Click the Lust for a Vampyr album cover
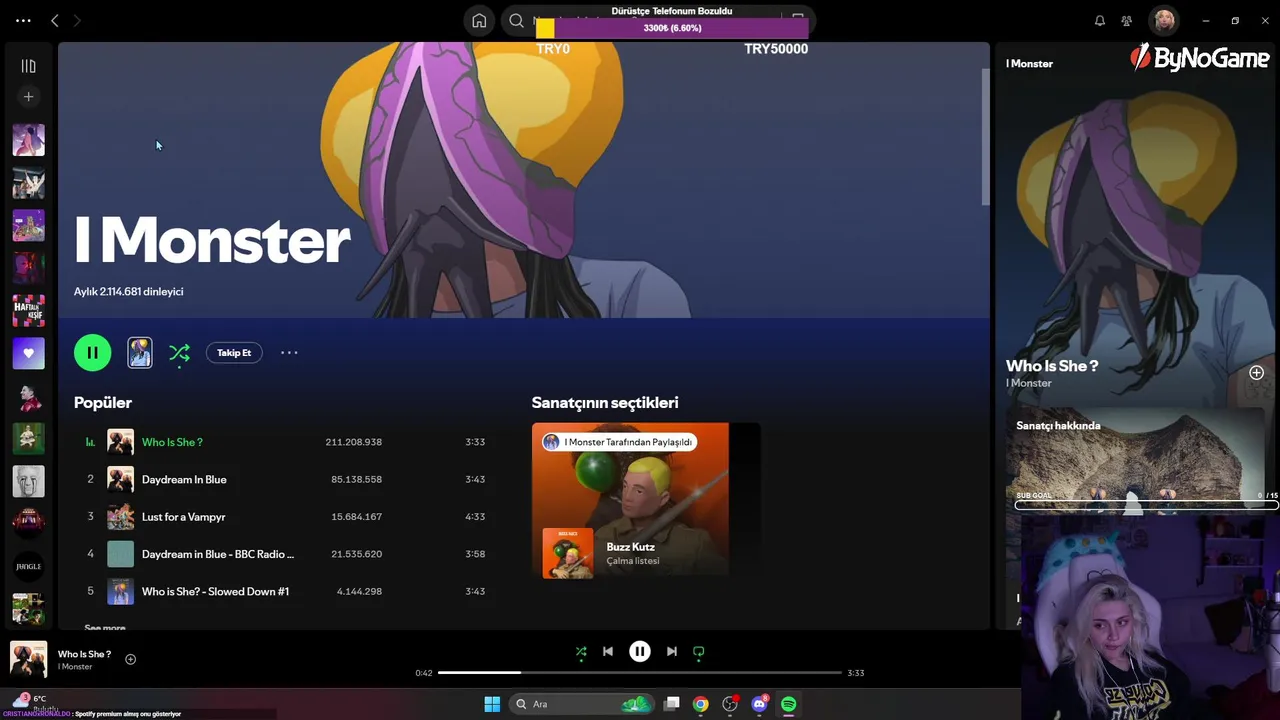 (120, 517)
